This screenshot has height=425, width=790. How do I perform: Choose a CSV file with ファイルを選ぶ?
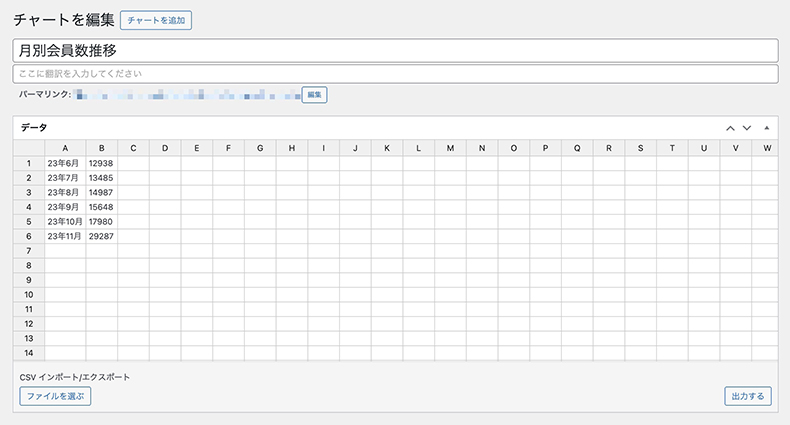[55, 396]
